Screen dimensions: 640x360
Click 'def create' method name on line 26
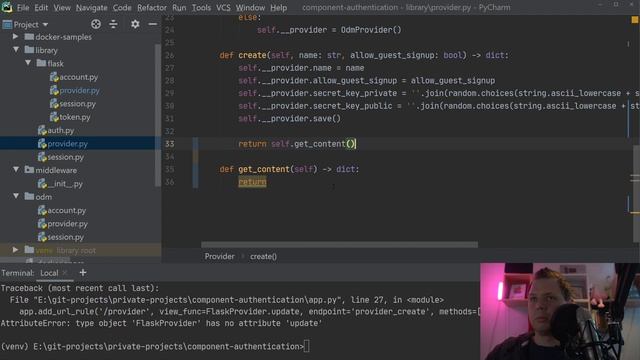[x=252, y=55]
